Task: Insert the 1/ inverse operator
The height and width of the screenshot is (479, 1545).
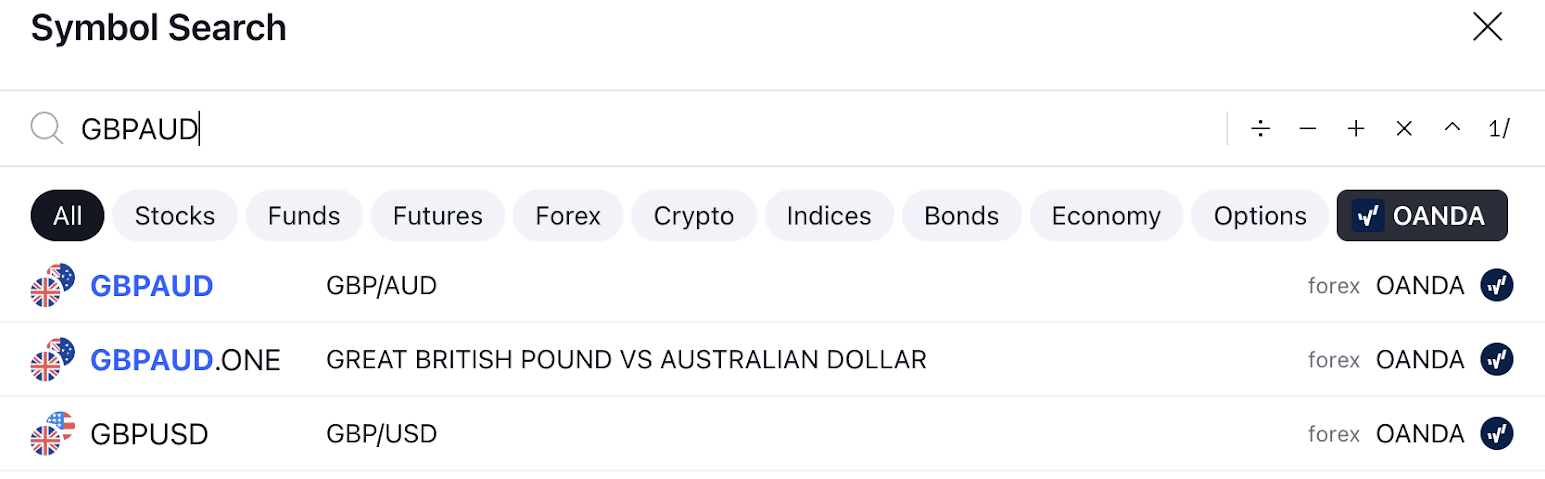Action: (1498, 128)
